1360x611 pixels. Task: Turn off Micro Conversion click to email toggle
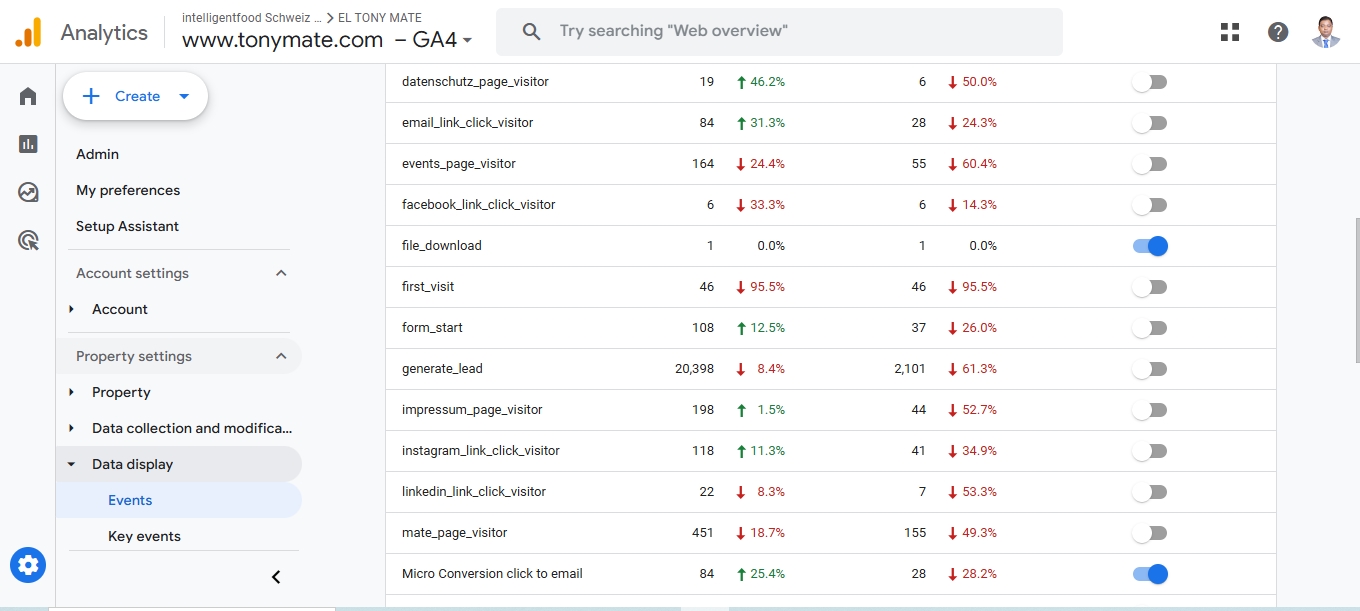point(1150,574)
